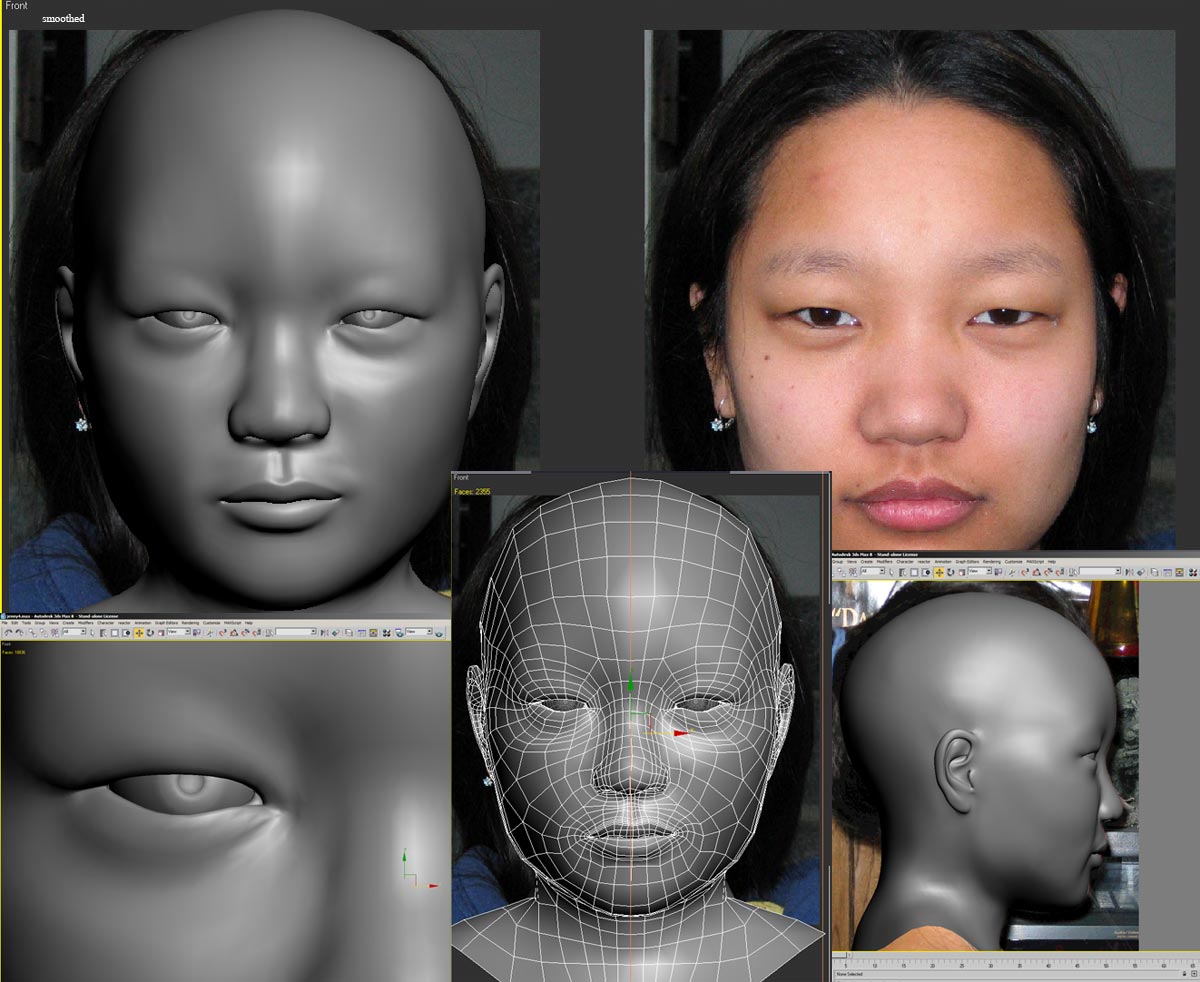Open Align tool in jenny4.max window
Image resolution: width=1200 pixels, height=982 pixels.
[x=336, y=633]
